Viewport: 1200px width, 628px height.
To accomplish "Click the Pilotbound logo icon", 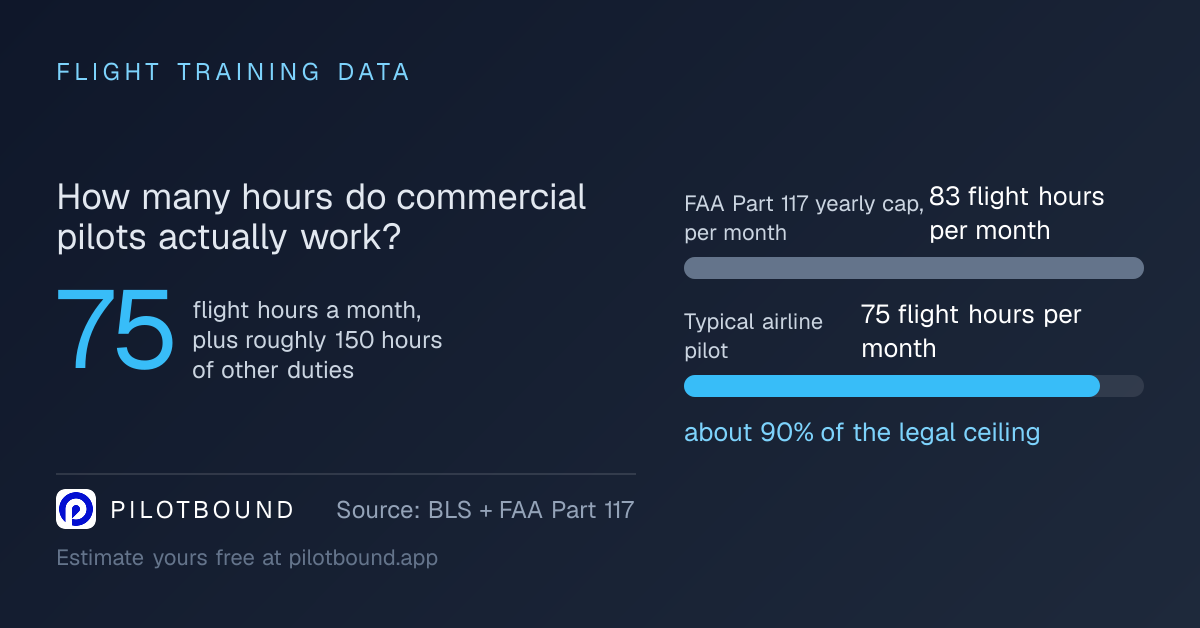I will click(x=76, y=509).
